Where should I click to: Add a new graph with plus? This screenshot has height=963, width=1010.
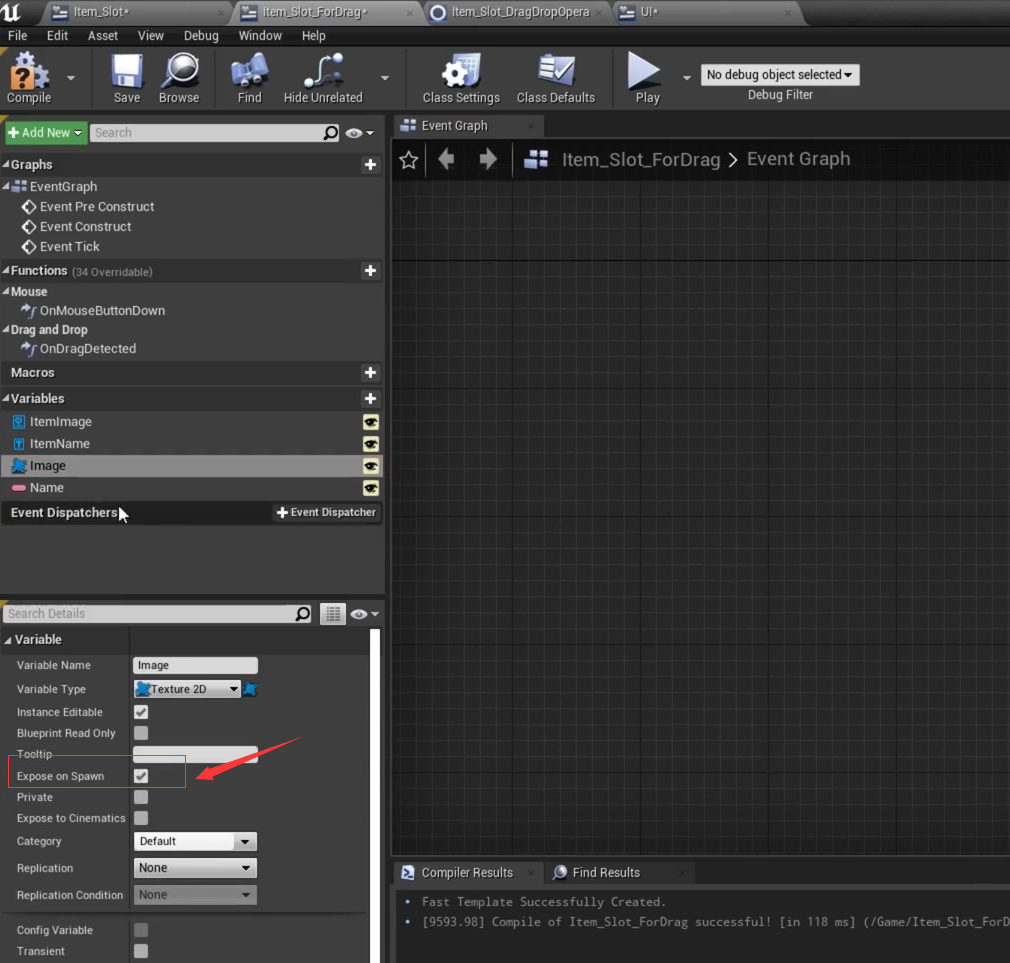click(x=370, y=165)
